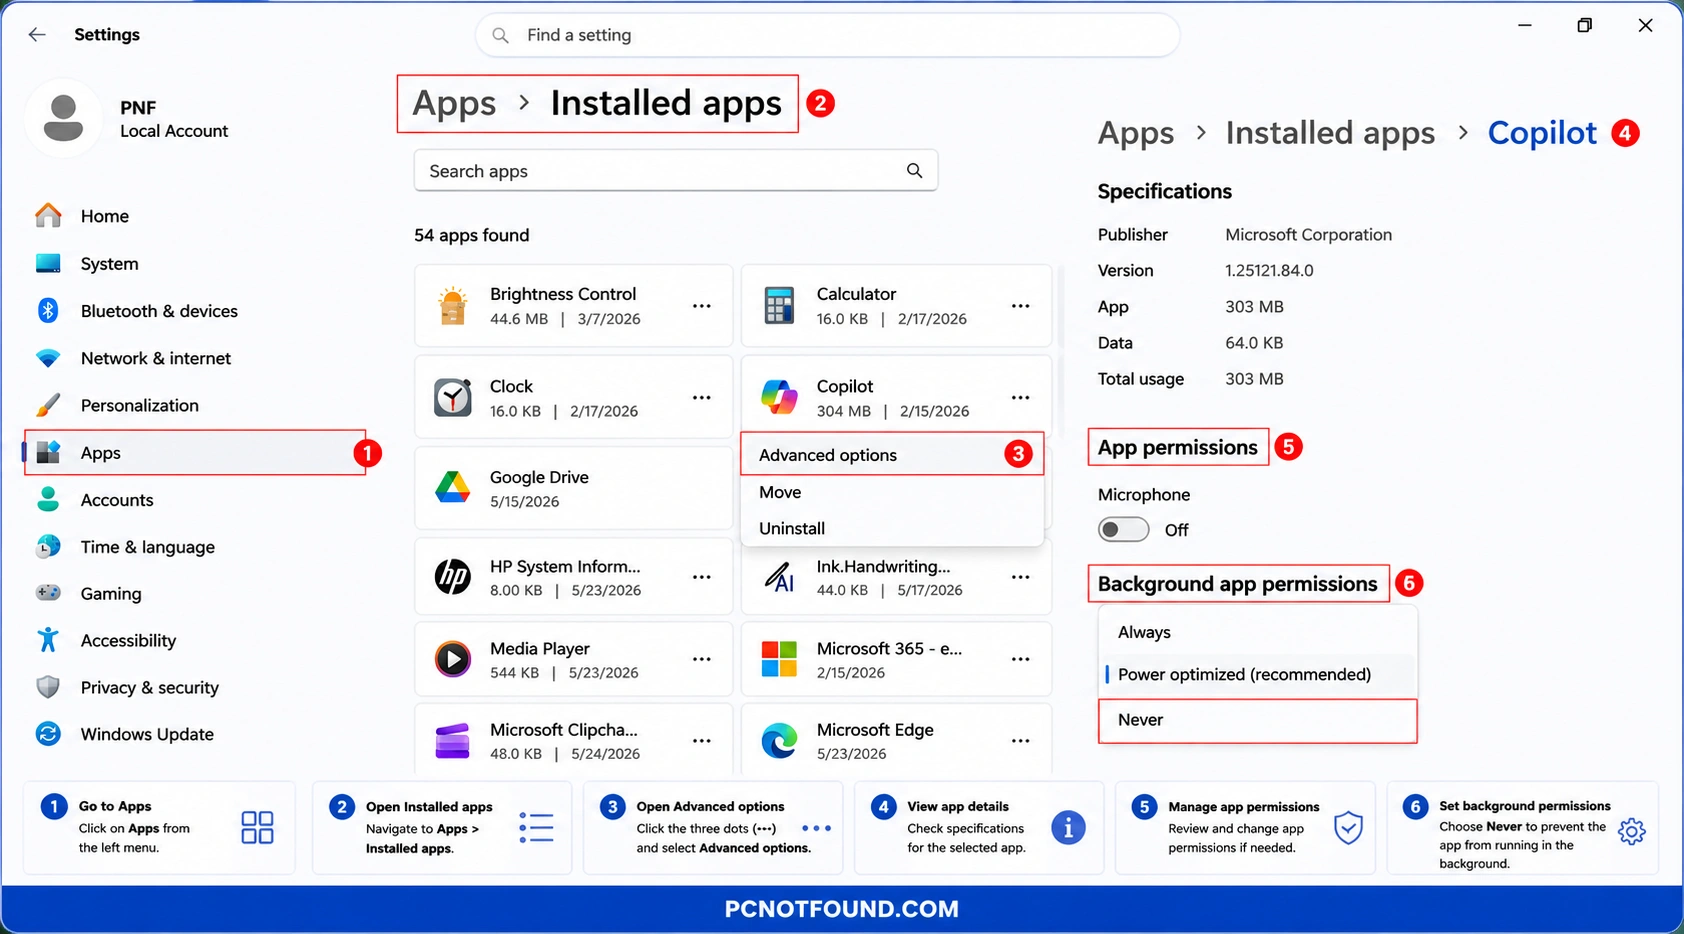Viewport: 1684px width, 934px height.
Task: Open three-dots menu for Calculator
Action: (1020, 306)
